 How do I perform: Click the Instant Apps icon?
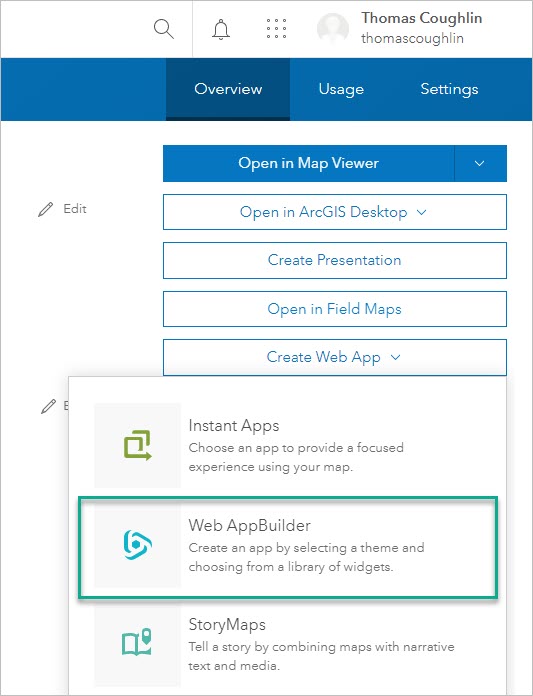click(x=138, y=445)
